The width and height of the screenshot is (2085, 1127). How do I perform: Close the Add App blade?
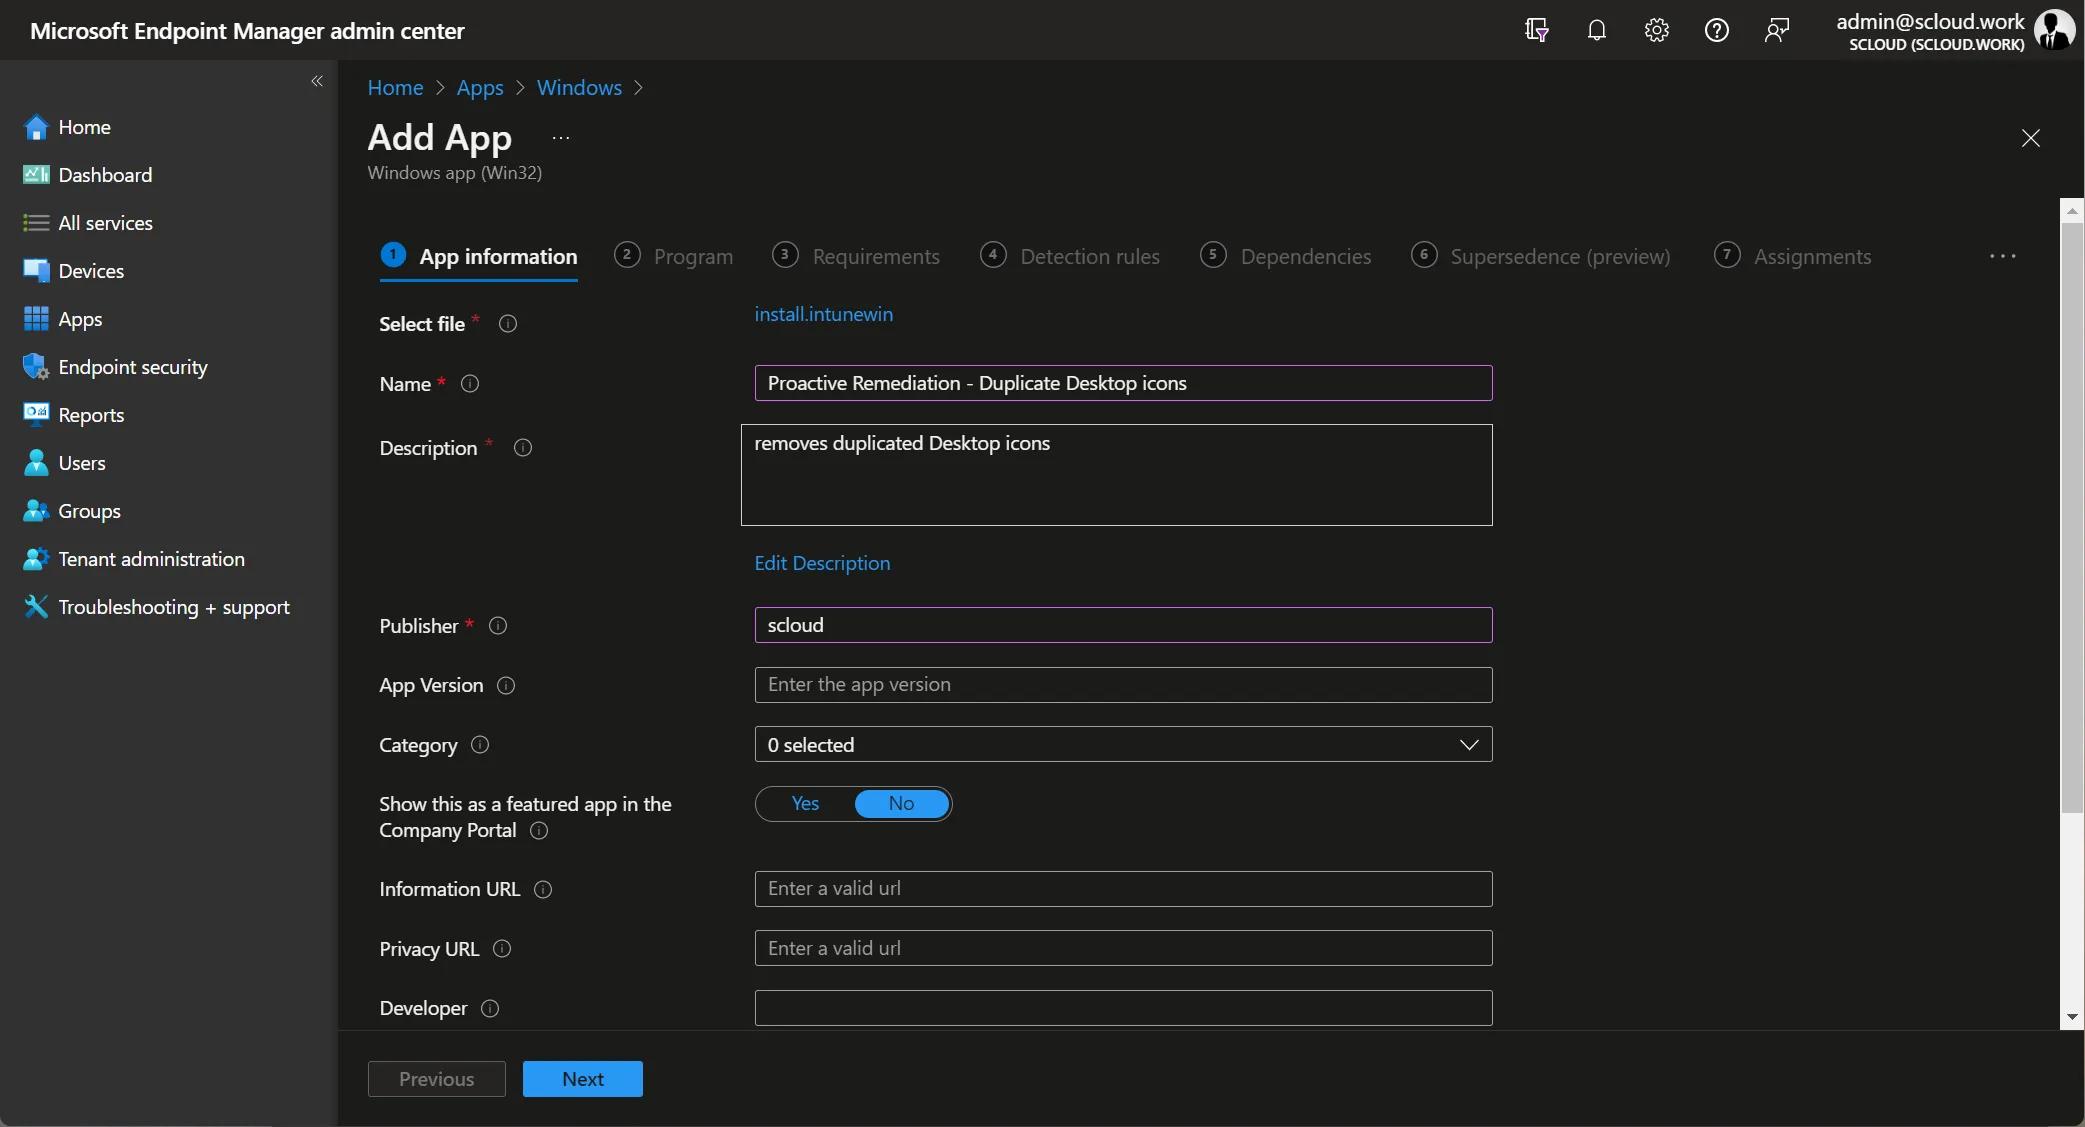point(2030,138)
